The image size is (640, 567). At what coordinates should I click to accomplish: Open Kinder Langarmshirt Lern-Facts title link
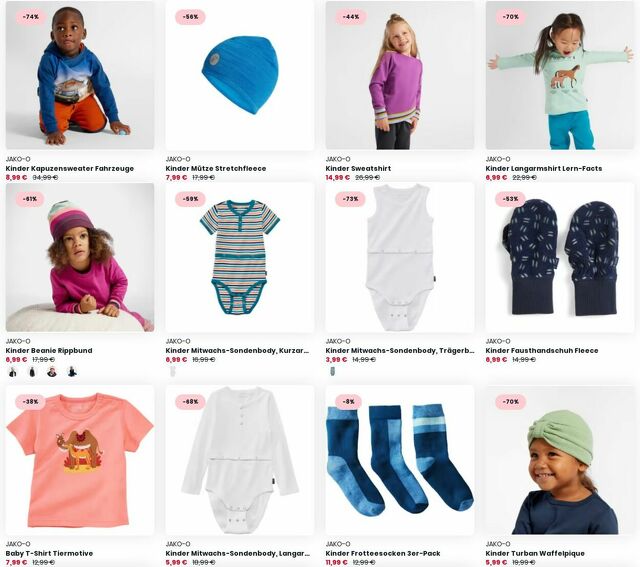pos(544,168)
